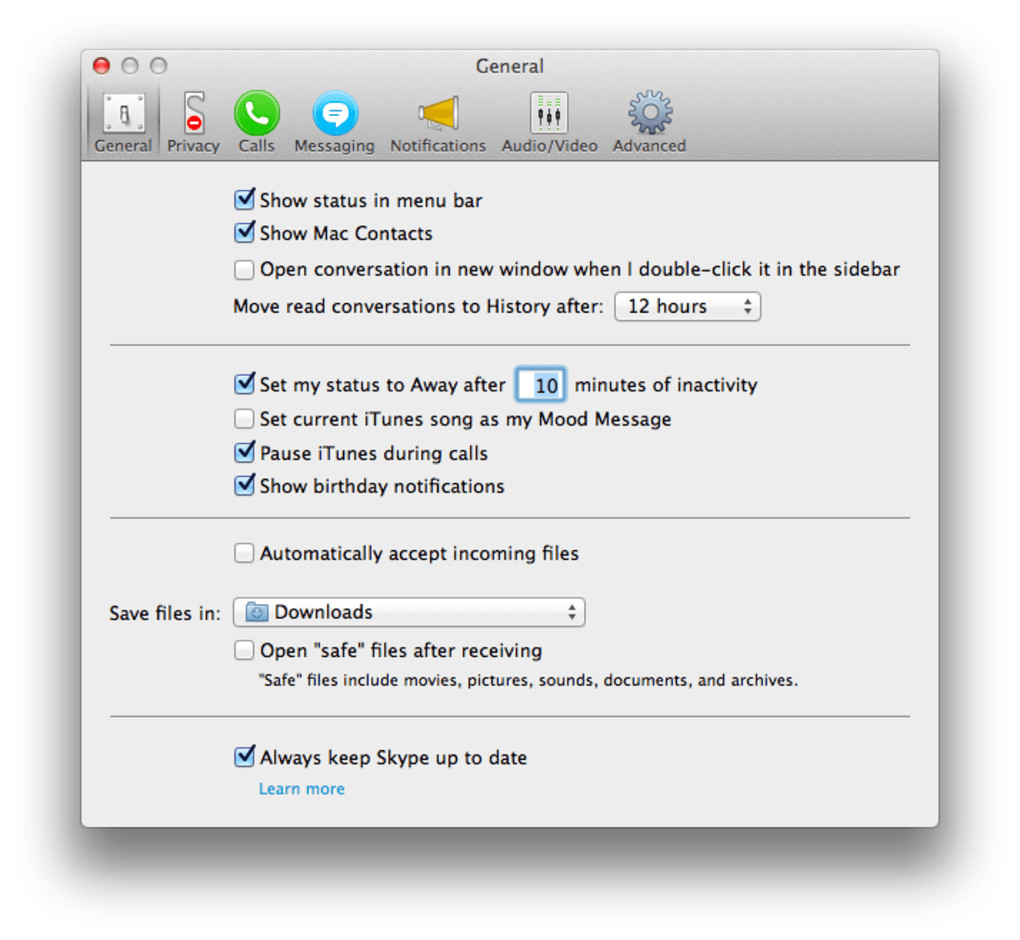The width and height of the screenshot is (1020, 940).
Task: Click the window zoom button
Action: tap(159, 66)
